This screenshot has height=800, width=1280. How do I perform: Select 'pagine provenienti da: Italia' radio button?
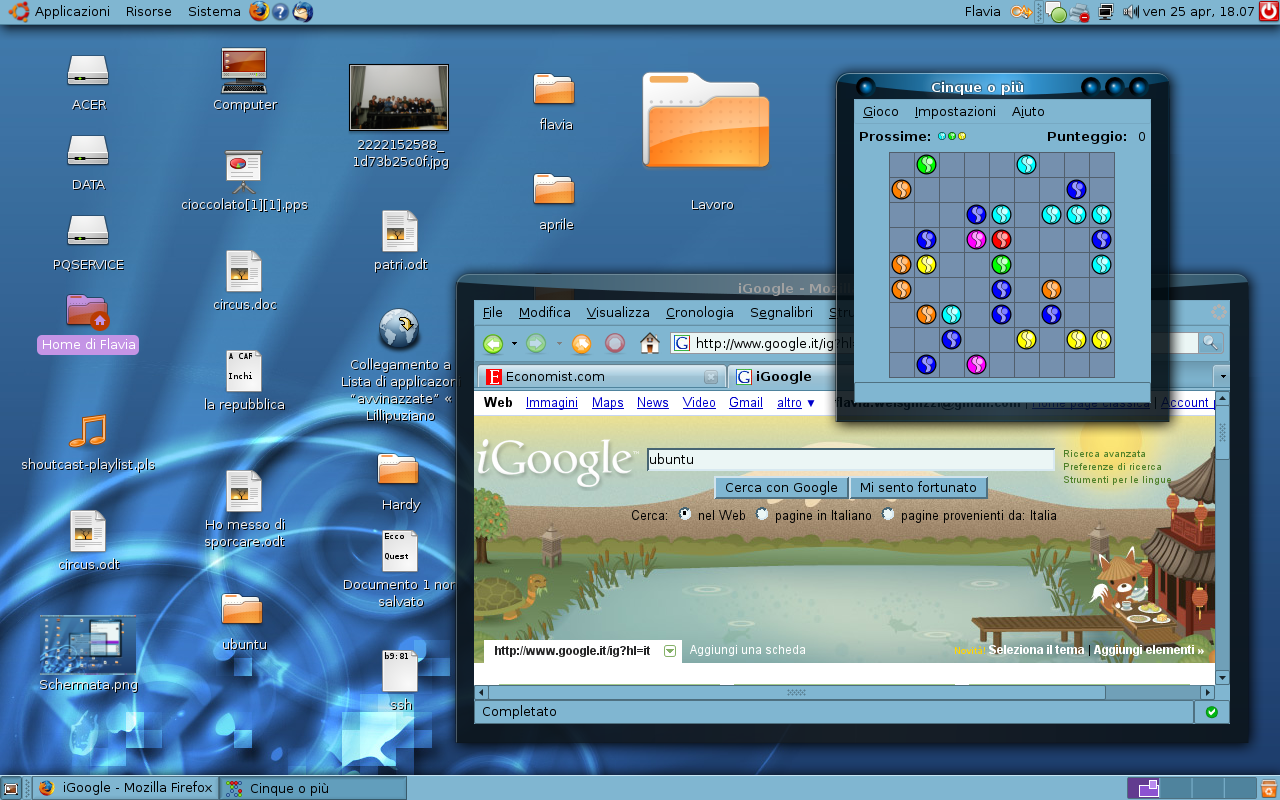[888, 515]
